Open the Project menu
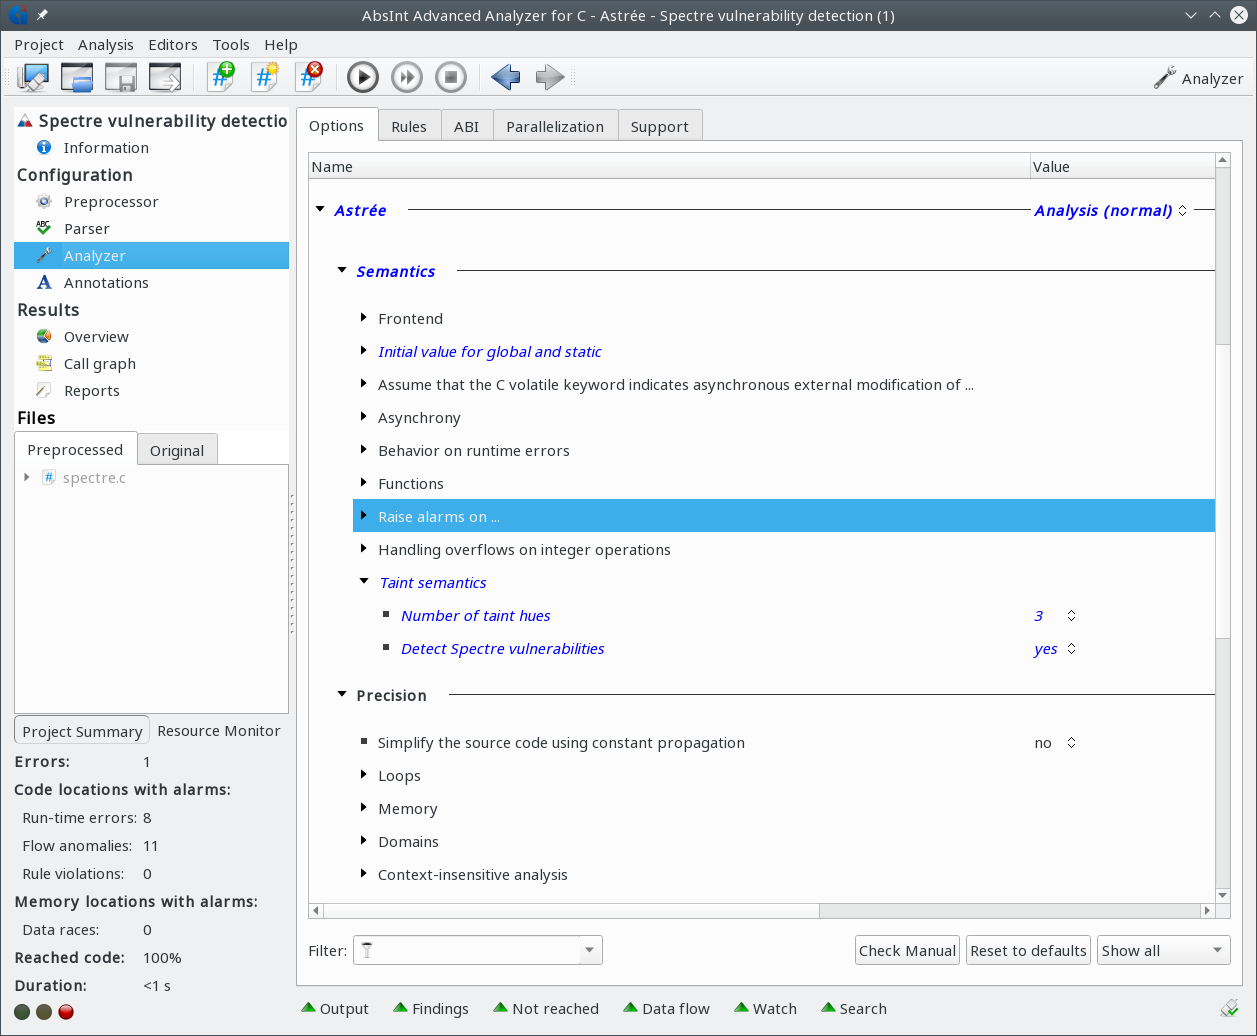The height and width of the screenshot is (1036, 1257). click(39, 45)
